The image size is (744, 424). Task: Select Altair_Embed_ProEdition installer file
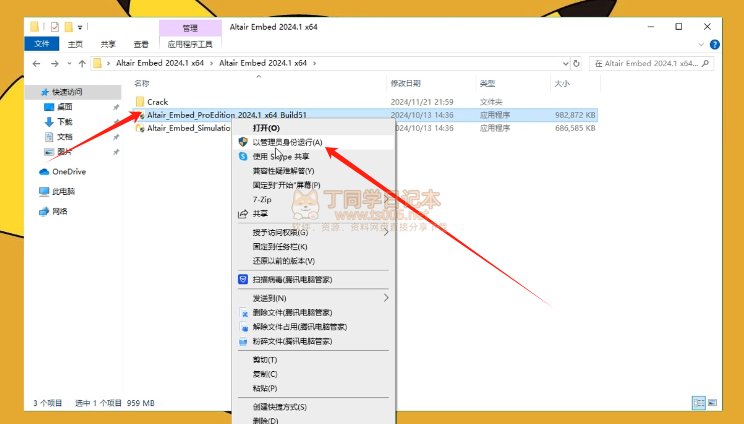tap(227, 115)
